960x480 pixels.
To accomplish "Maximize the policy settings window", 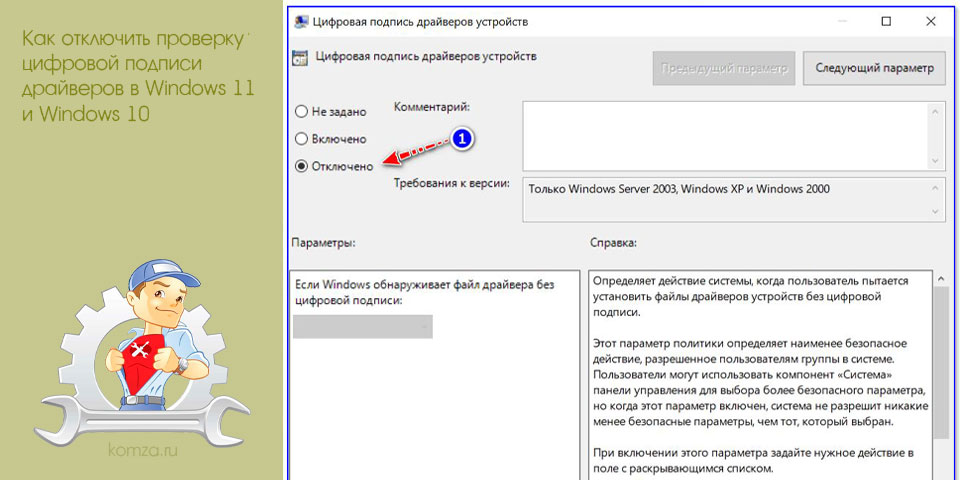I will click(886, 21).
